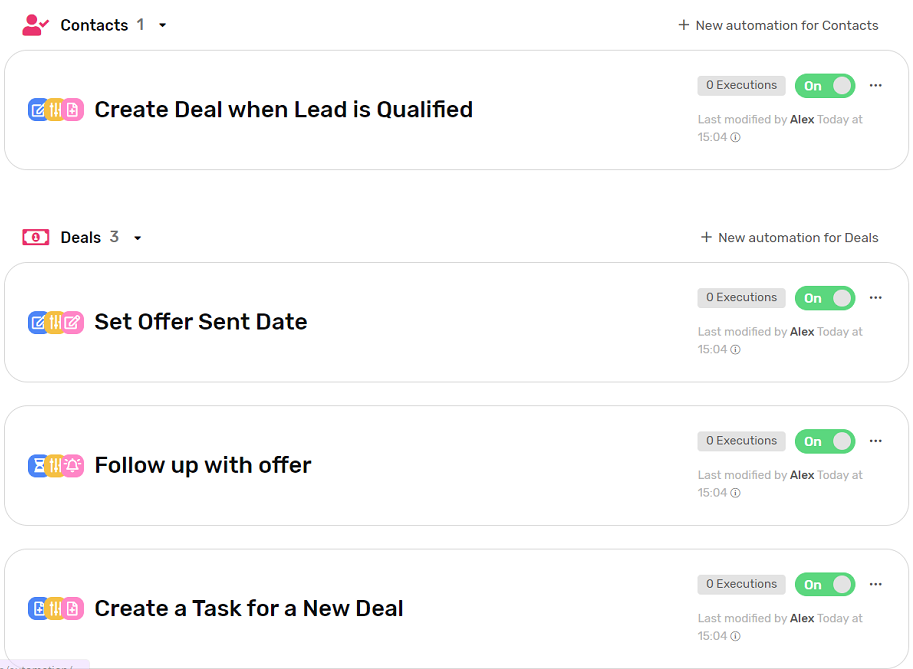Turn off Create Deal when Lead is Qualified
This screenshot has height=669, width=913.
[x=825, y=85]
